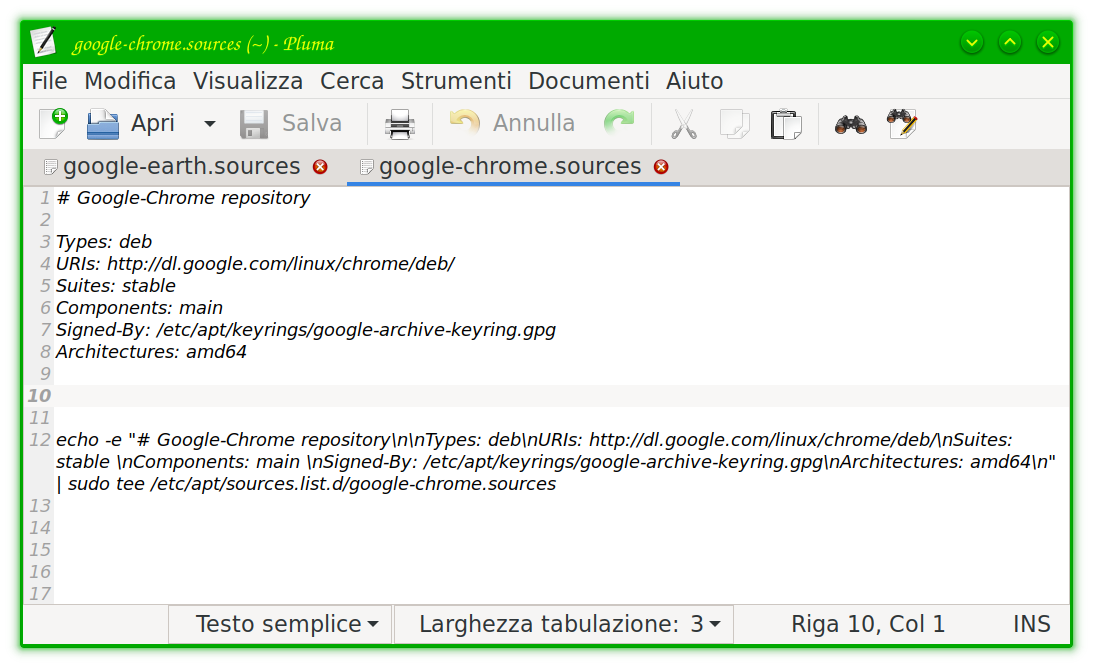Open the Modifica menu

pyautogui.click(x=130, y=81)
